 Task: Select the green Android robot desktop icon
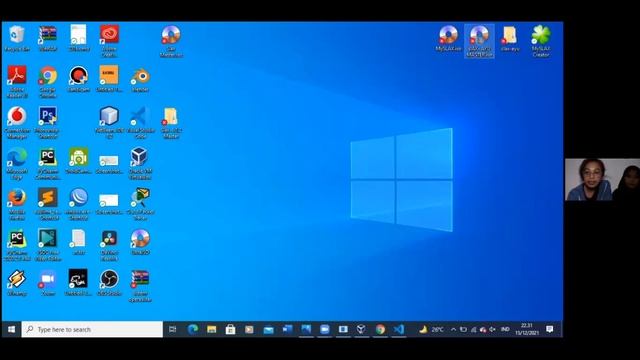78,160
